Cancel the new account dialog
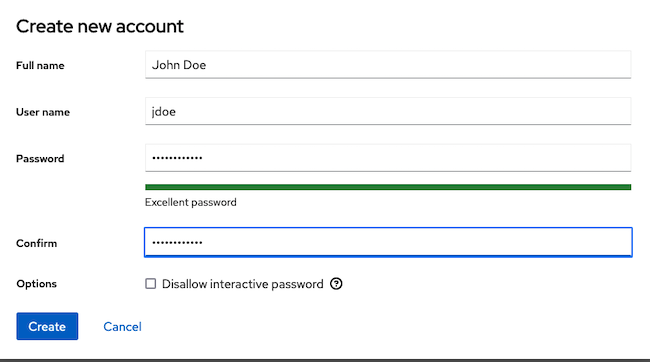Image resolution: width=650 pixels, height=362 pixels. pos(122,327)
